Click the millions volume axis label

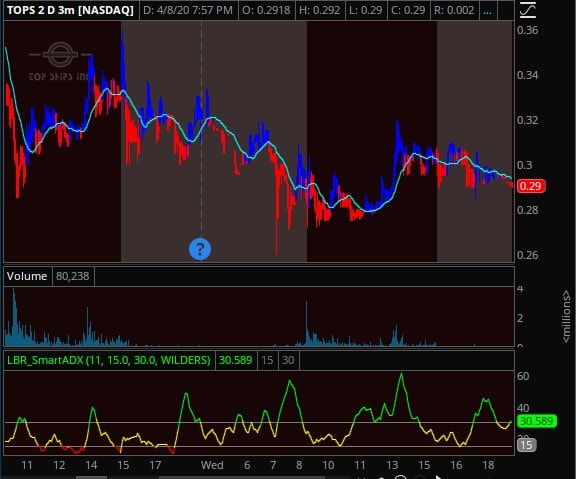(x=566, y=316)
